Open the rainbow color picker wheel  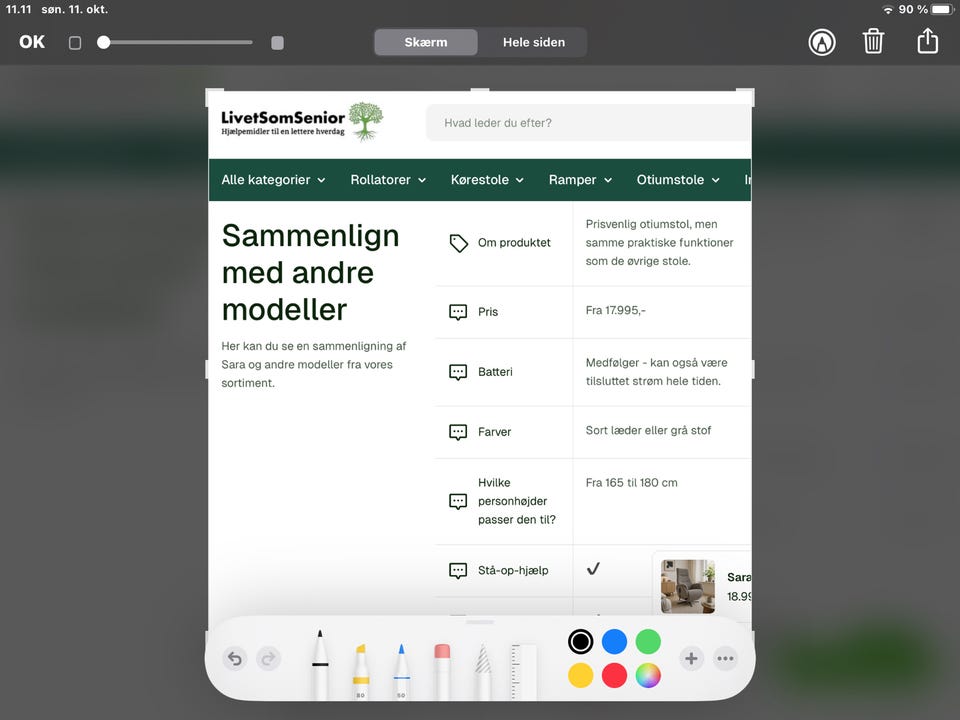(648, 675)
